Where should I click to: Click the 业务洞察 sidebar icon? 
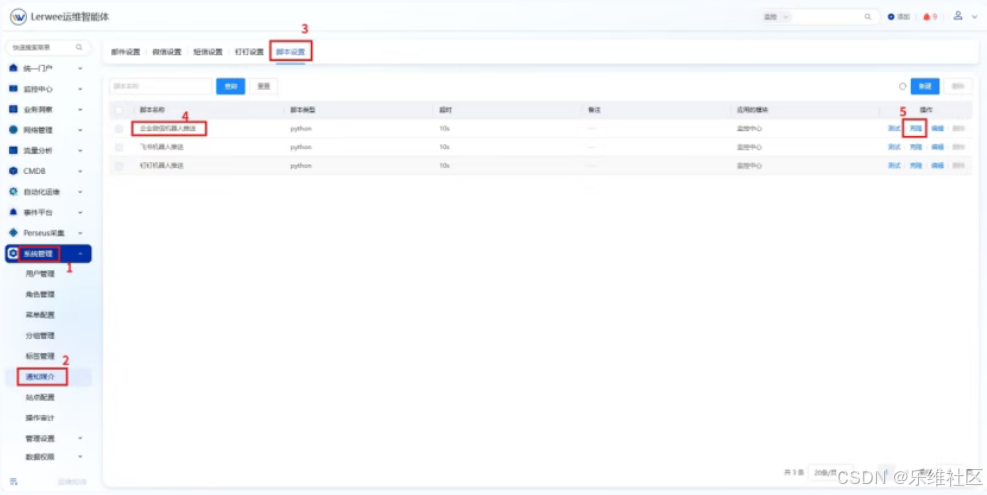(x=13, y=109)
